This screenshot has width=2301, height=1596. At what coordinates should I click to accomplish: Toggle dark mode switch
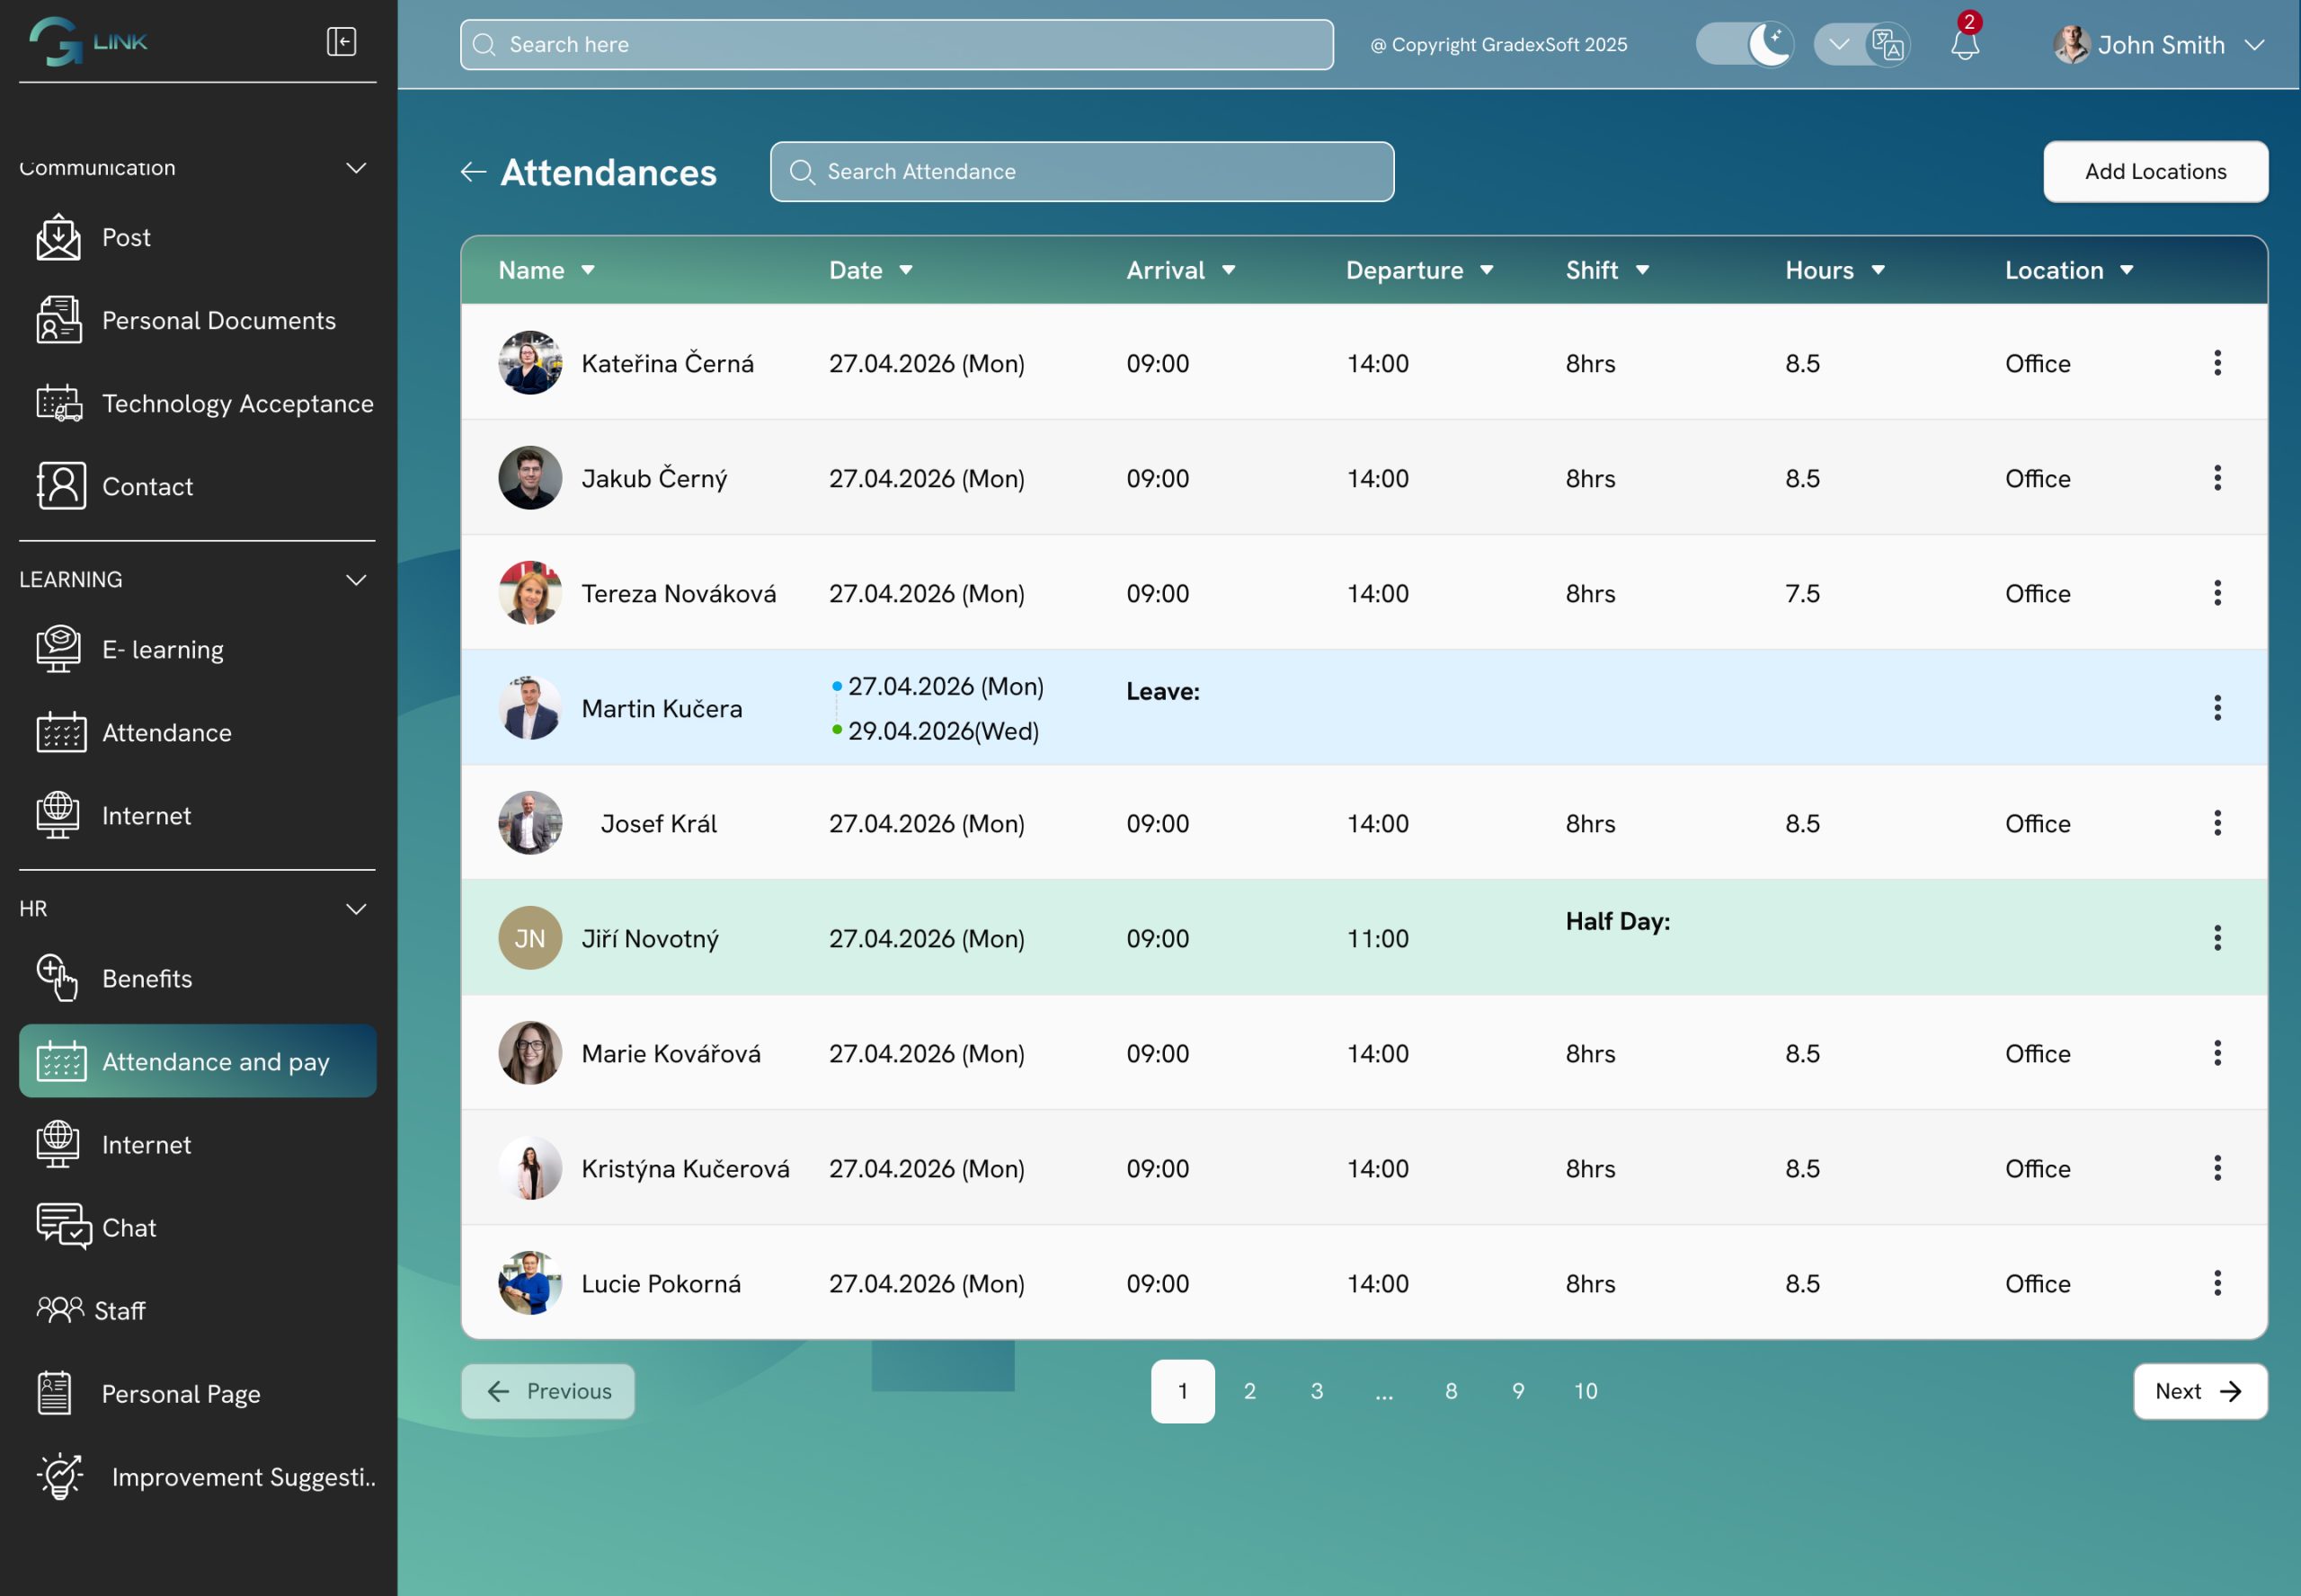[1744, 44]
